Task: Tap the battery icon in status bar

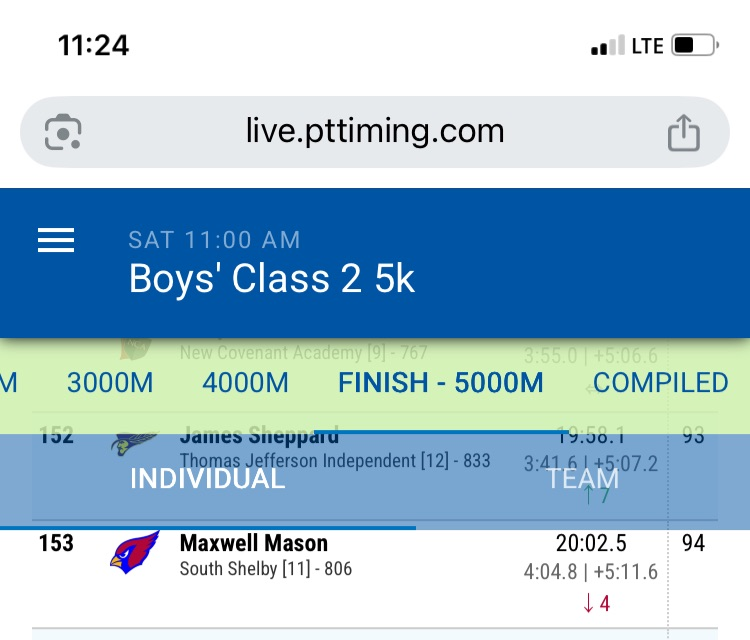Action: click(x=695, y=46)
